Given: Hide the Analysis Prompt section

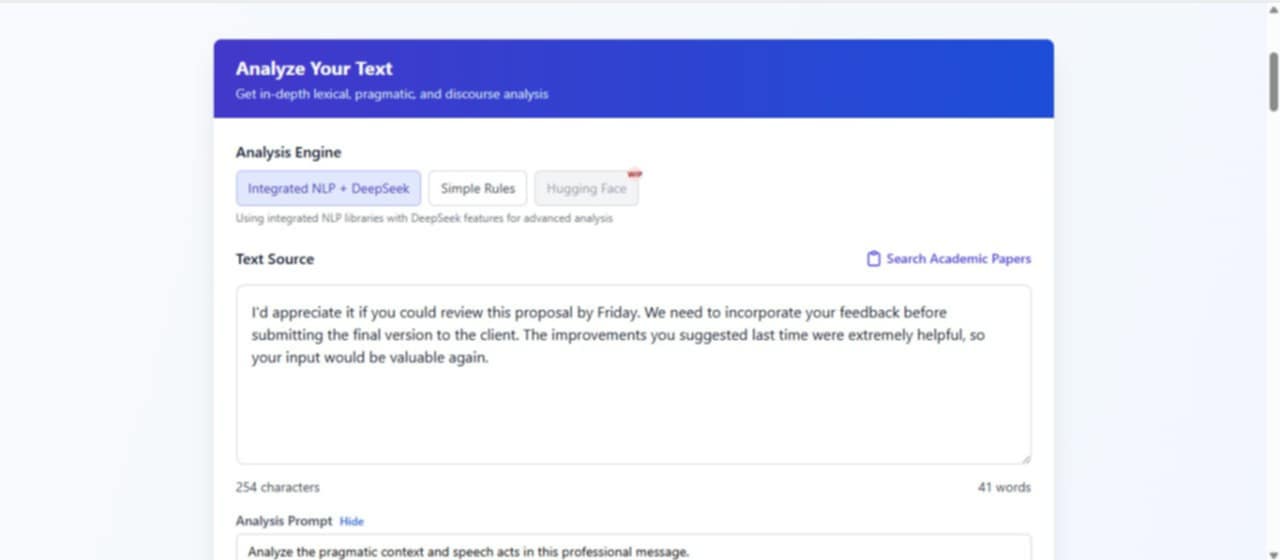Looking at the screenshot, I should 351,521.
